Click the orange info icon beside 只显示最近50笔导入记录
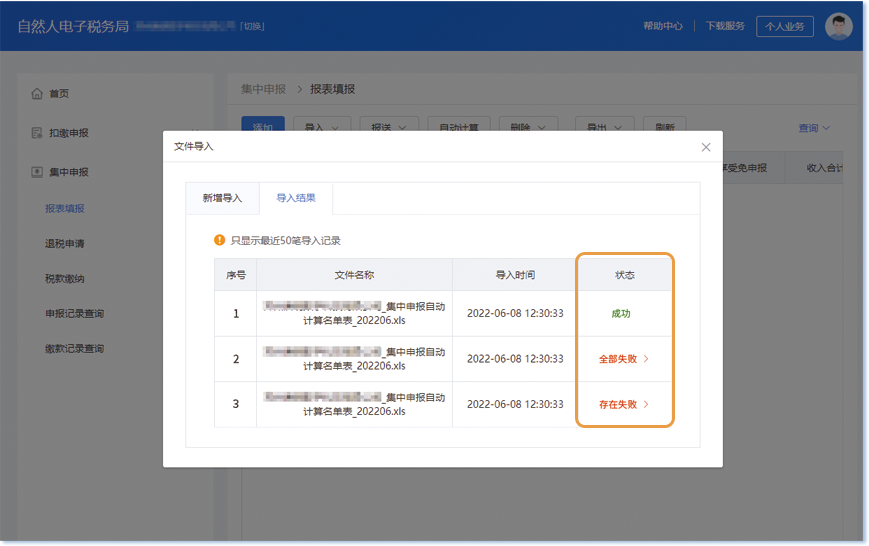This screenshot has height=546, width=869. 220,240
